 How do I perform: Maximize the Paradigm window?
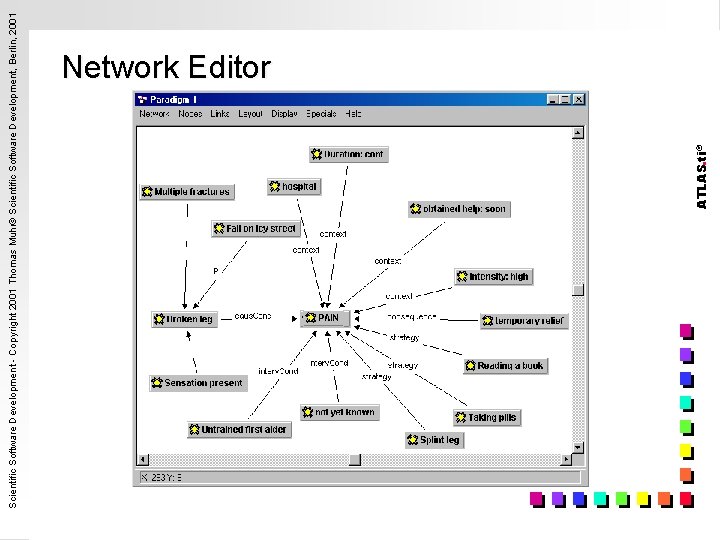(565, 100)
